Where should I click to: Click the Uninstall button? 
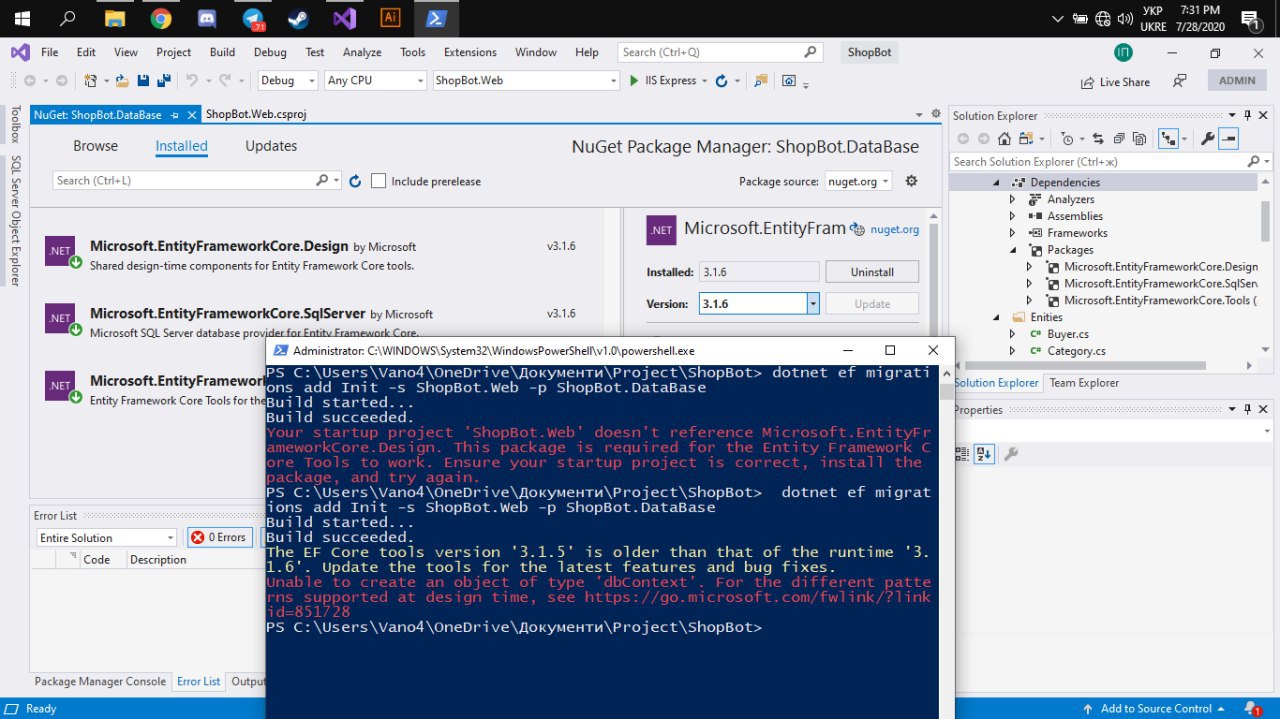tap(872, 272)
